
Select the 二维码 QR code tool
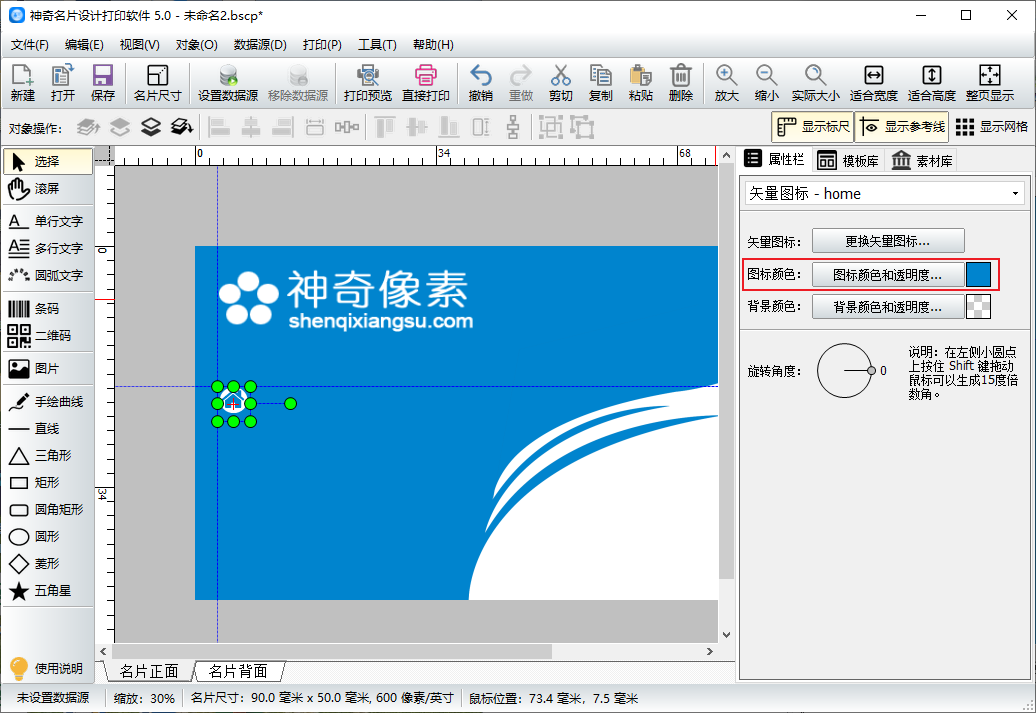48,336
